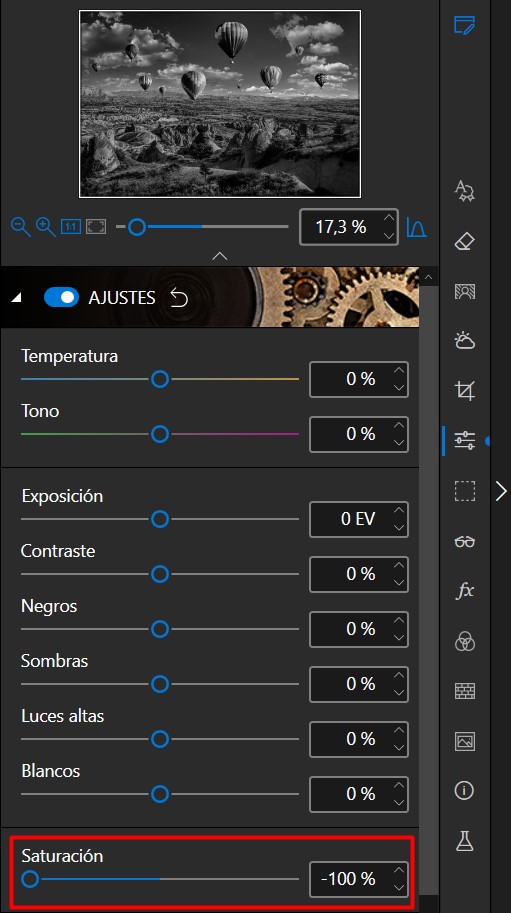Click the Negros slider handle

(160, 629)
